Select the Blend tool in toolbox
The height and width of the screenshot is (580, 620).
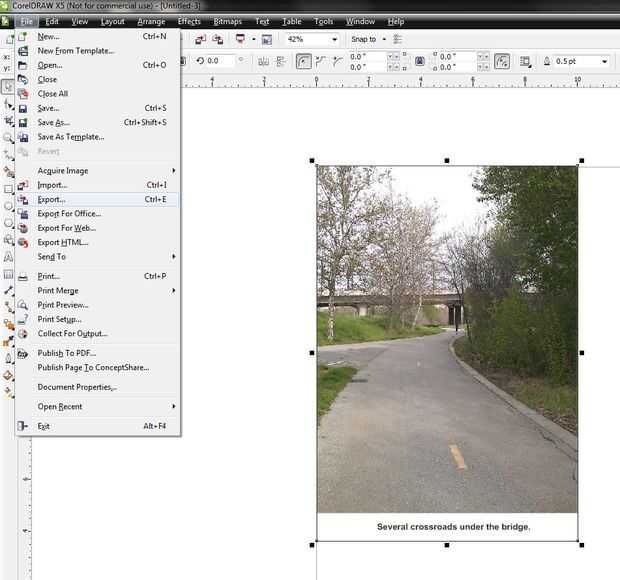(8, 325)
